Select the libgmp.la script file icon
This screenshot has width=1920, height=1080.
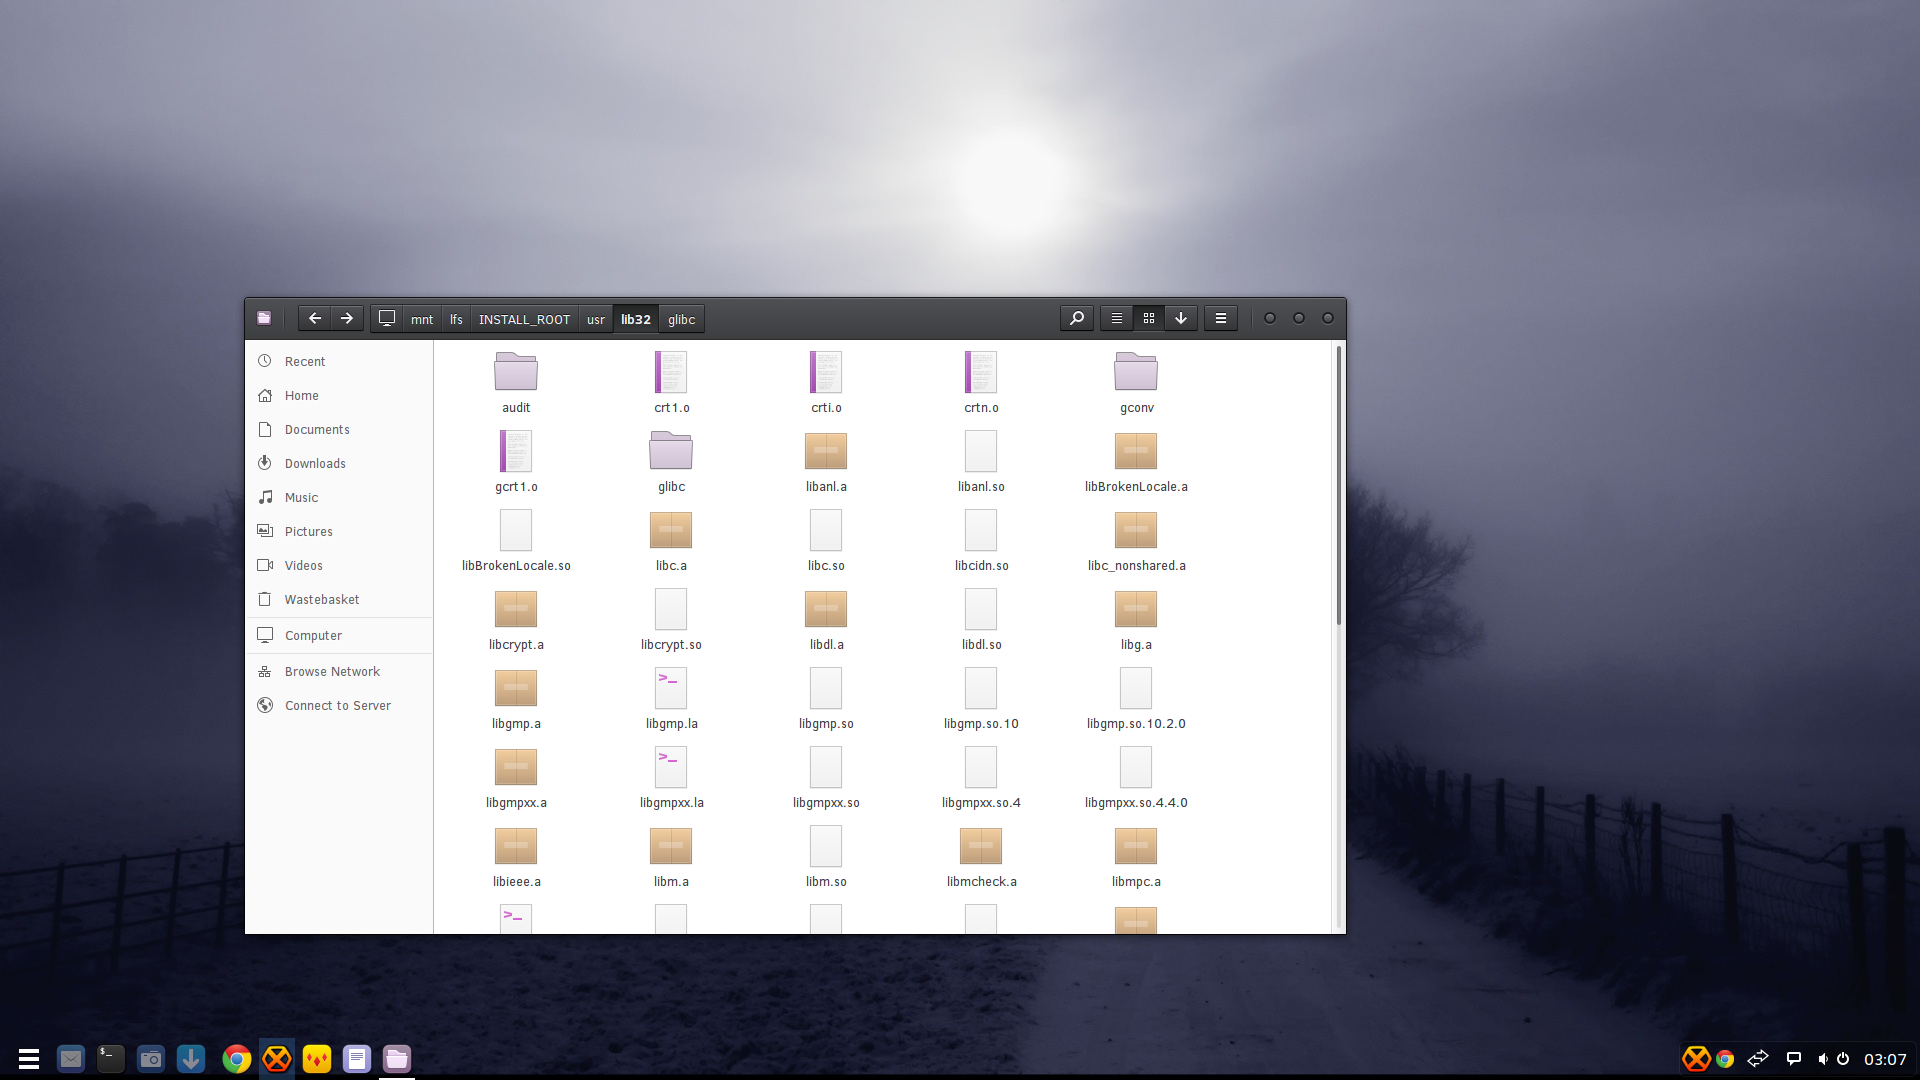pyautogui.click(x=671, y=688)
